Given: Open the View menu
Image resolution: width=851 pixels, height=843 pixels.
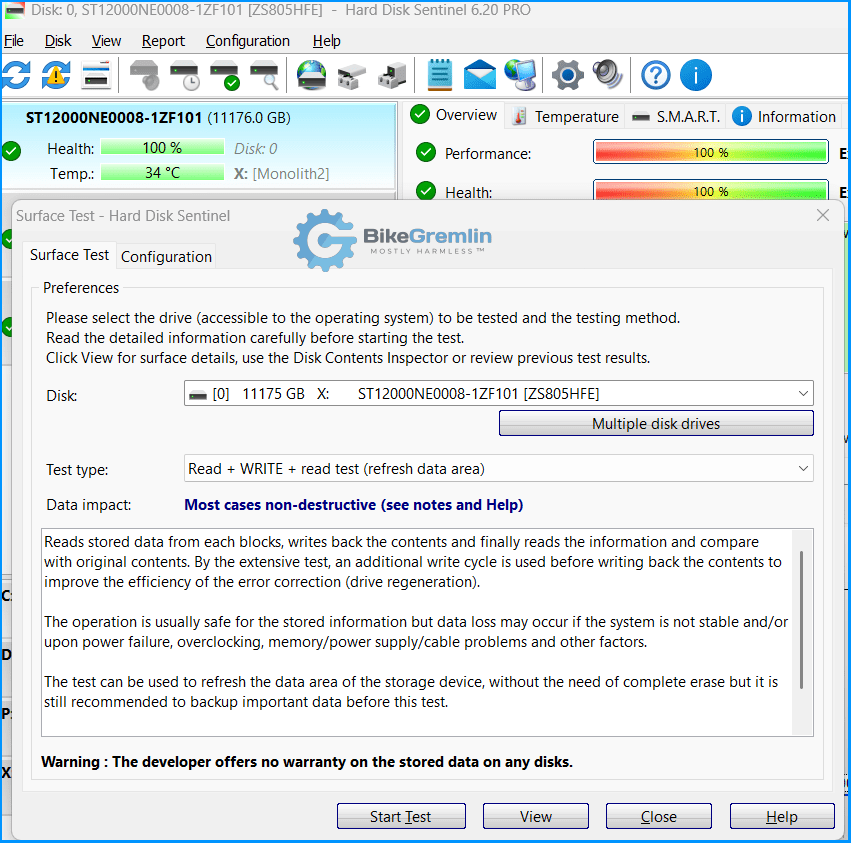Looking at the screenshot, I should tap(106, 41).
